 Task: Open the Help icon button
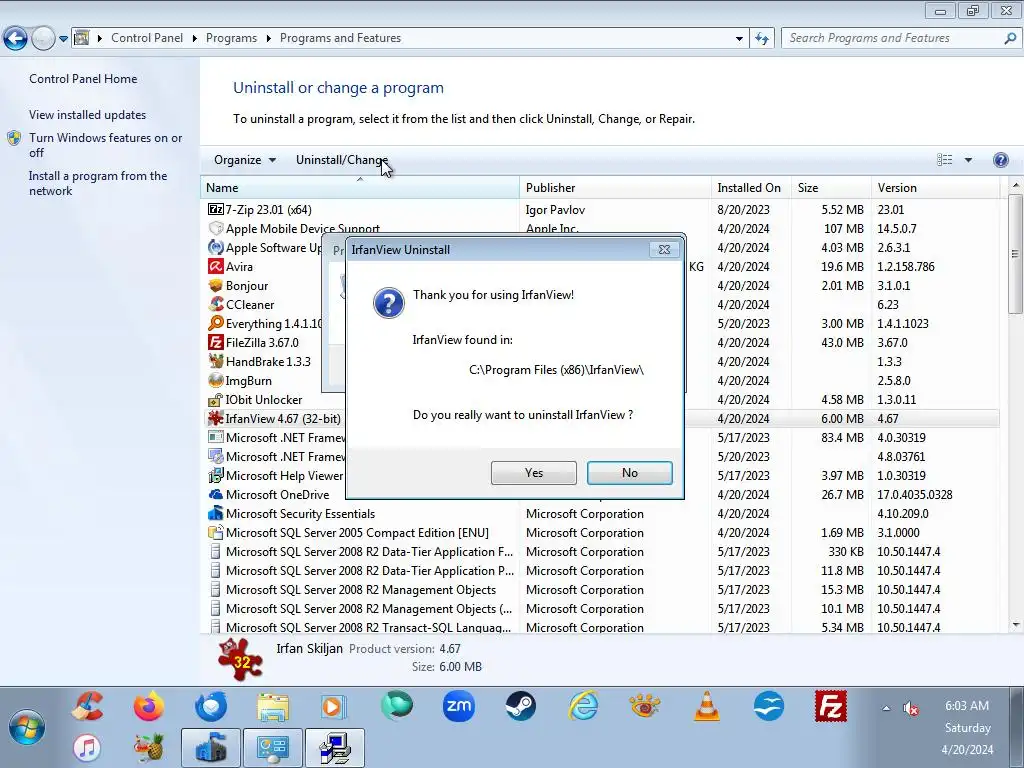1000,160
